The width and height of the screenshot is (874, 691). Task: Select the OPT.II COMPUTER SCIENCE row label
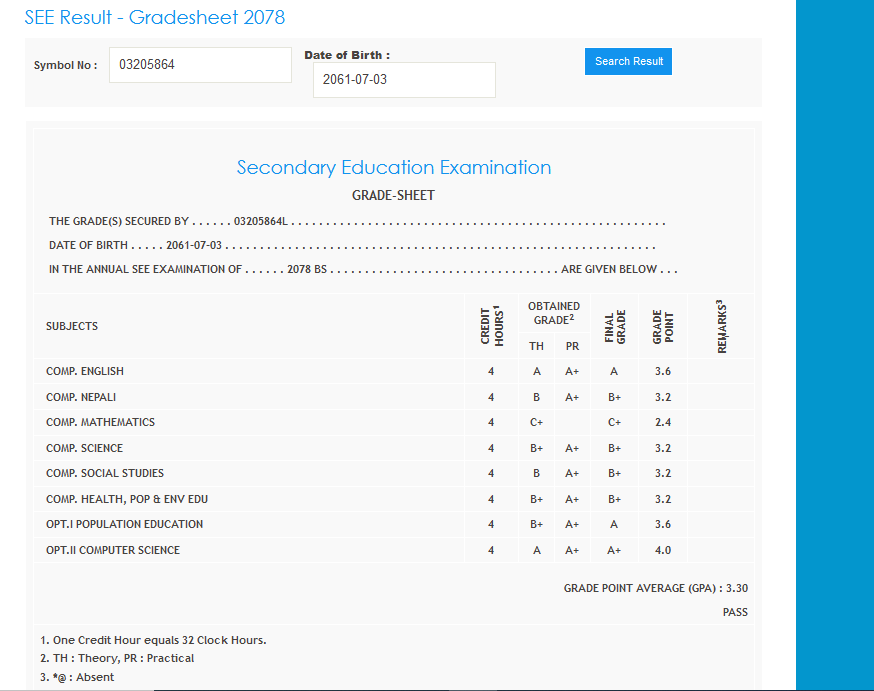pyautogui.click(x=113, y=550)
